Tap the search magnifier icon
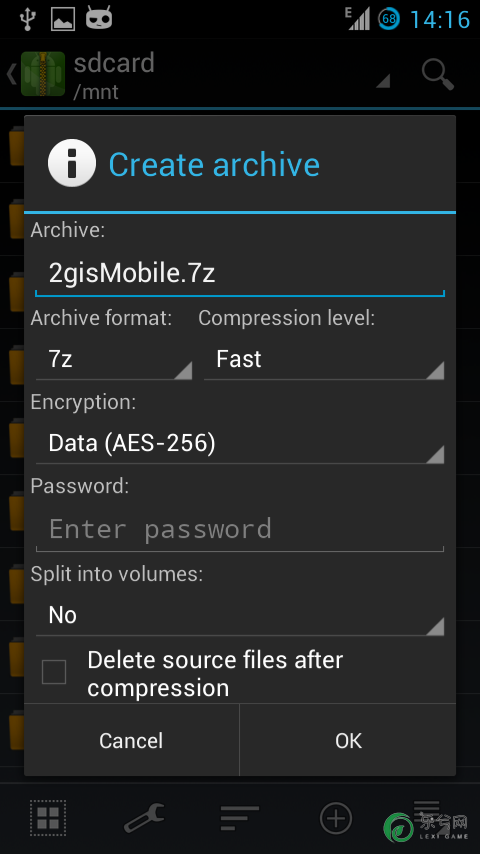This screenshot has height=854, width=480. pos(438,75)
